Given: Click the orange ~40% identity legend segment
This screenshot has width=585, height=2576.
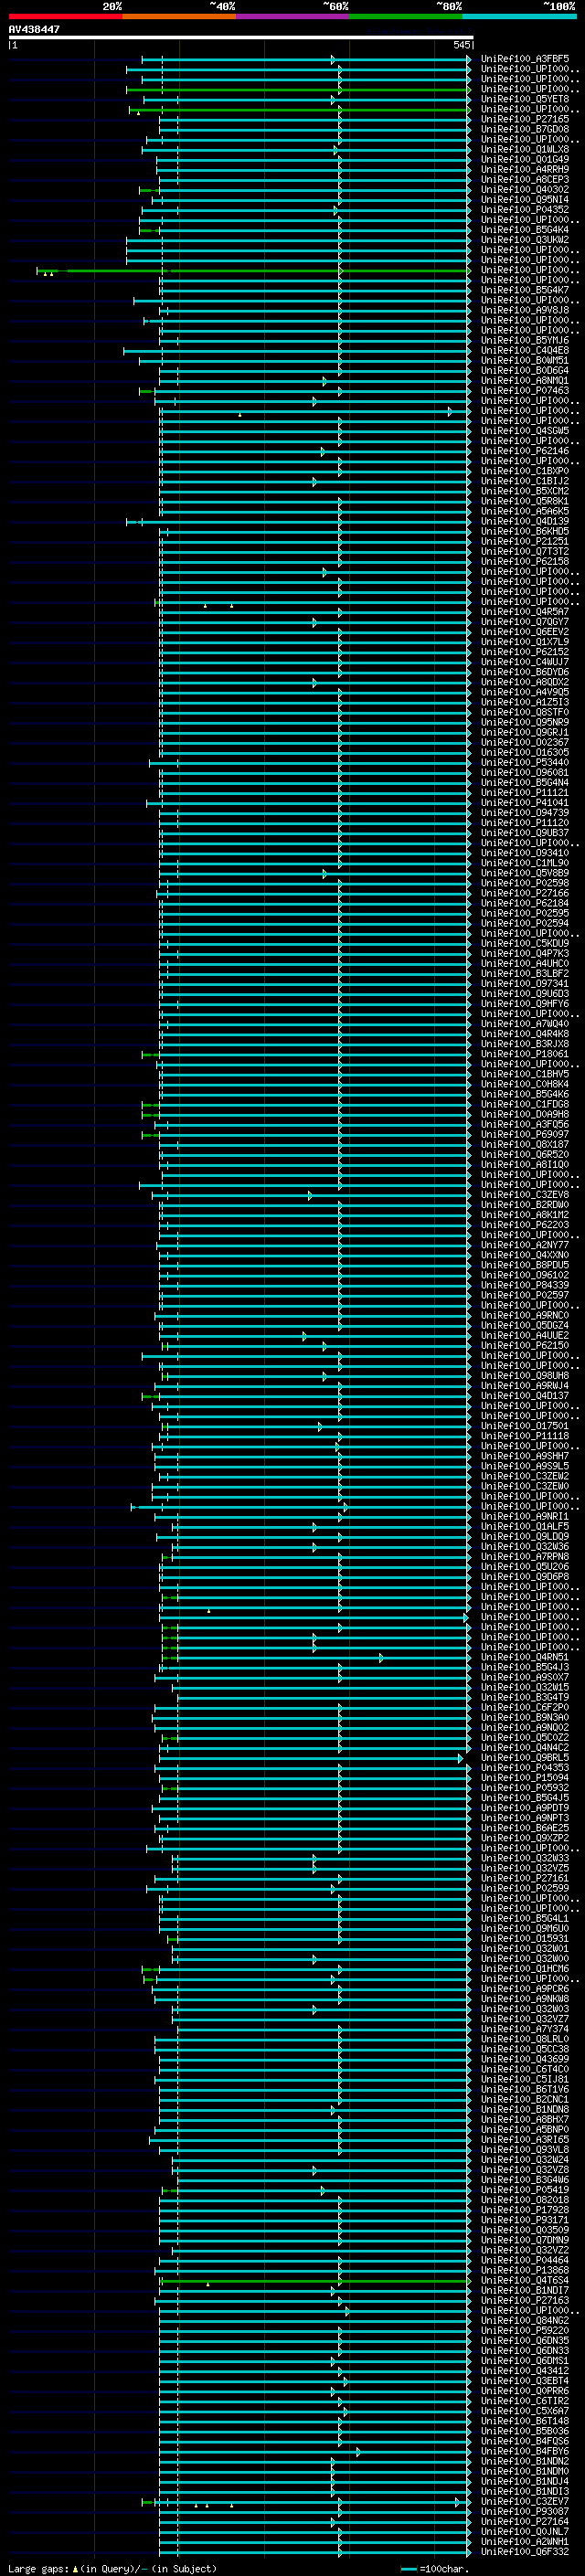Looking at the screenshot, I should [179, 16].
